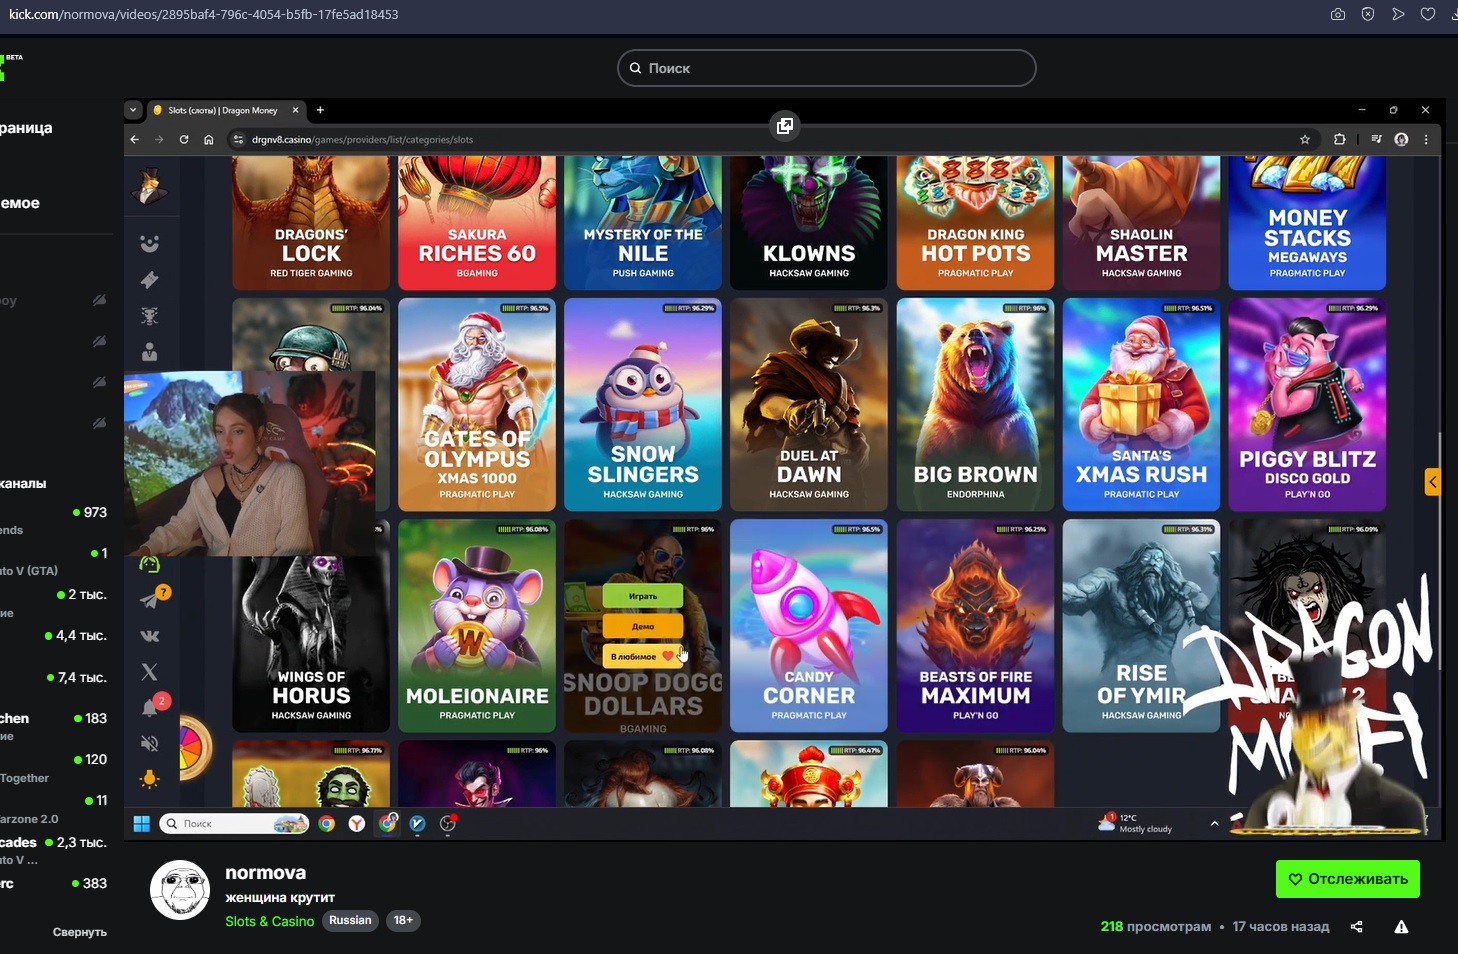Bookmark the page with the star icon

1304,139
